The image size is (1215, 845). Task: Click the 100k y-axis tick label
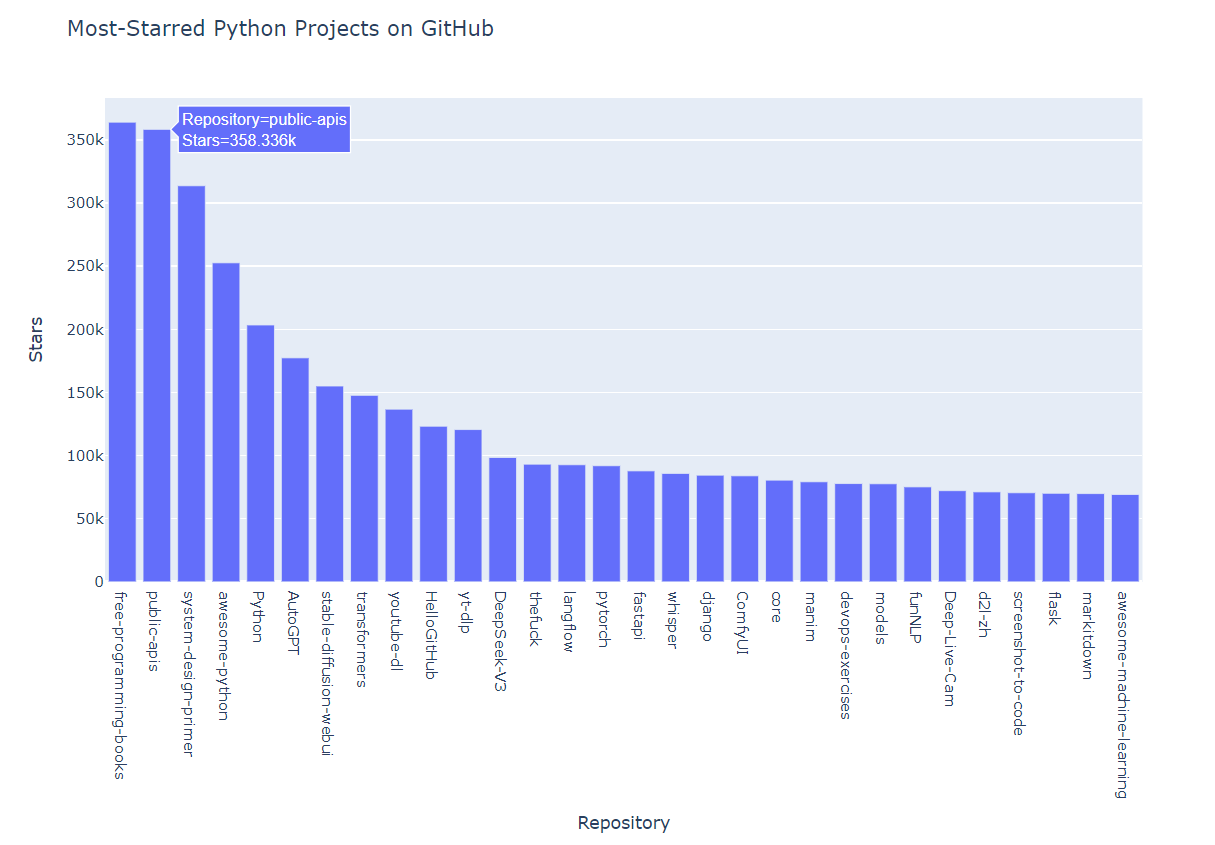(x=85, y=455)
